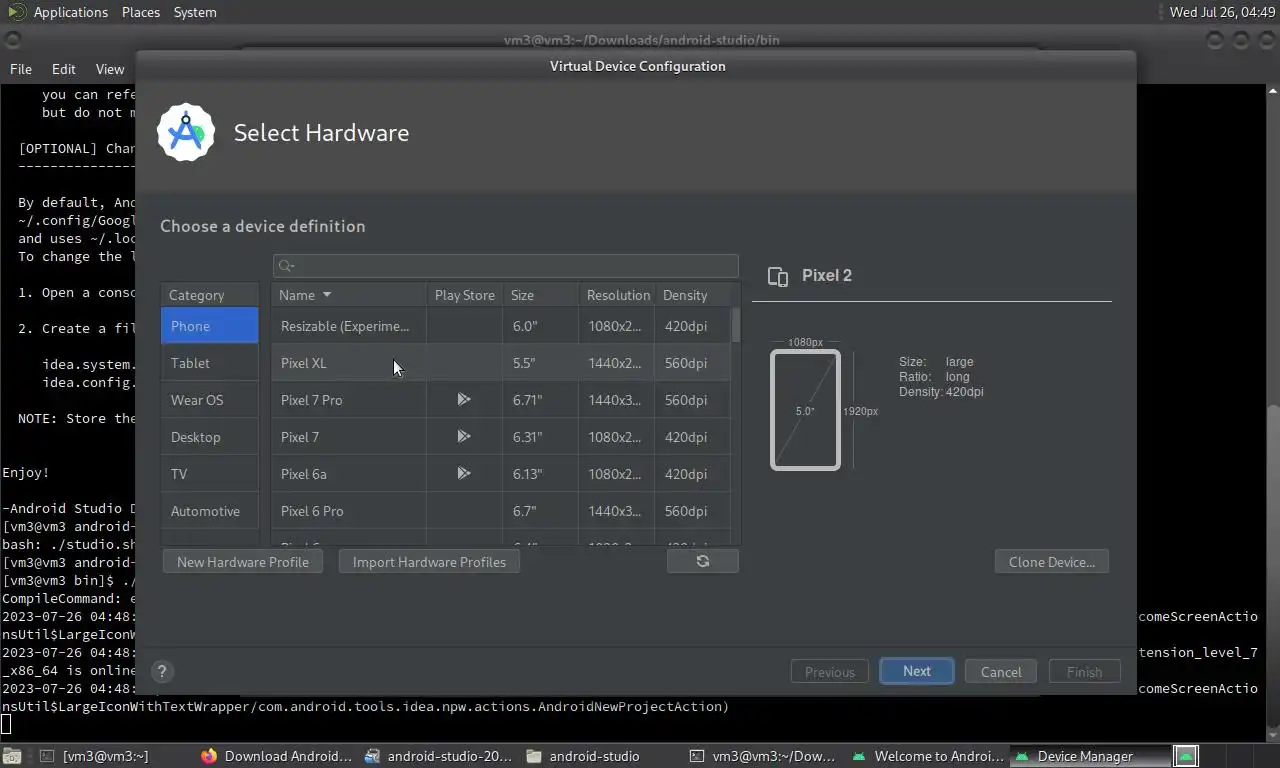Open the System menu in top panel
This screenshot has width=1280, height=768.
(x=195, y=12)
